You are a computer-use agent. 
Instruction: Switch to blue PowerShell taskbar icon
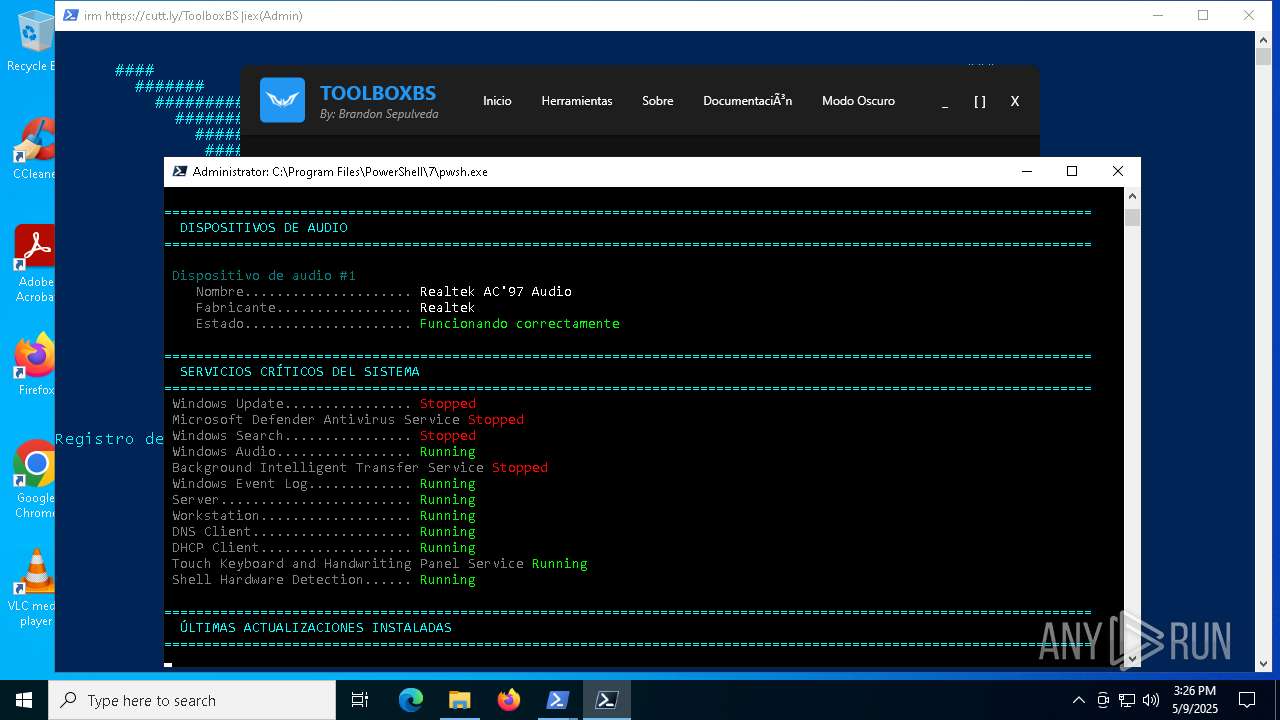click(557, 700)
